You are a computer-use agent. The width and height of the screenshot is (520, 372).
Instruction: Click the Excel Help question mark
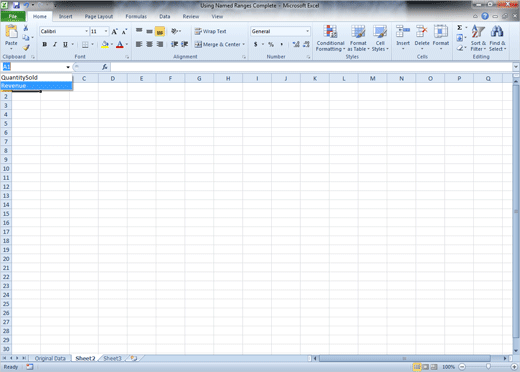[485, 16]
